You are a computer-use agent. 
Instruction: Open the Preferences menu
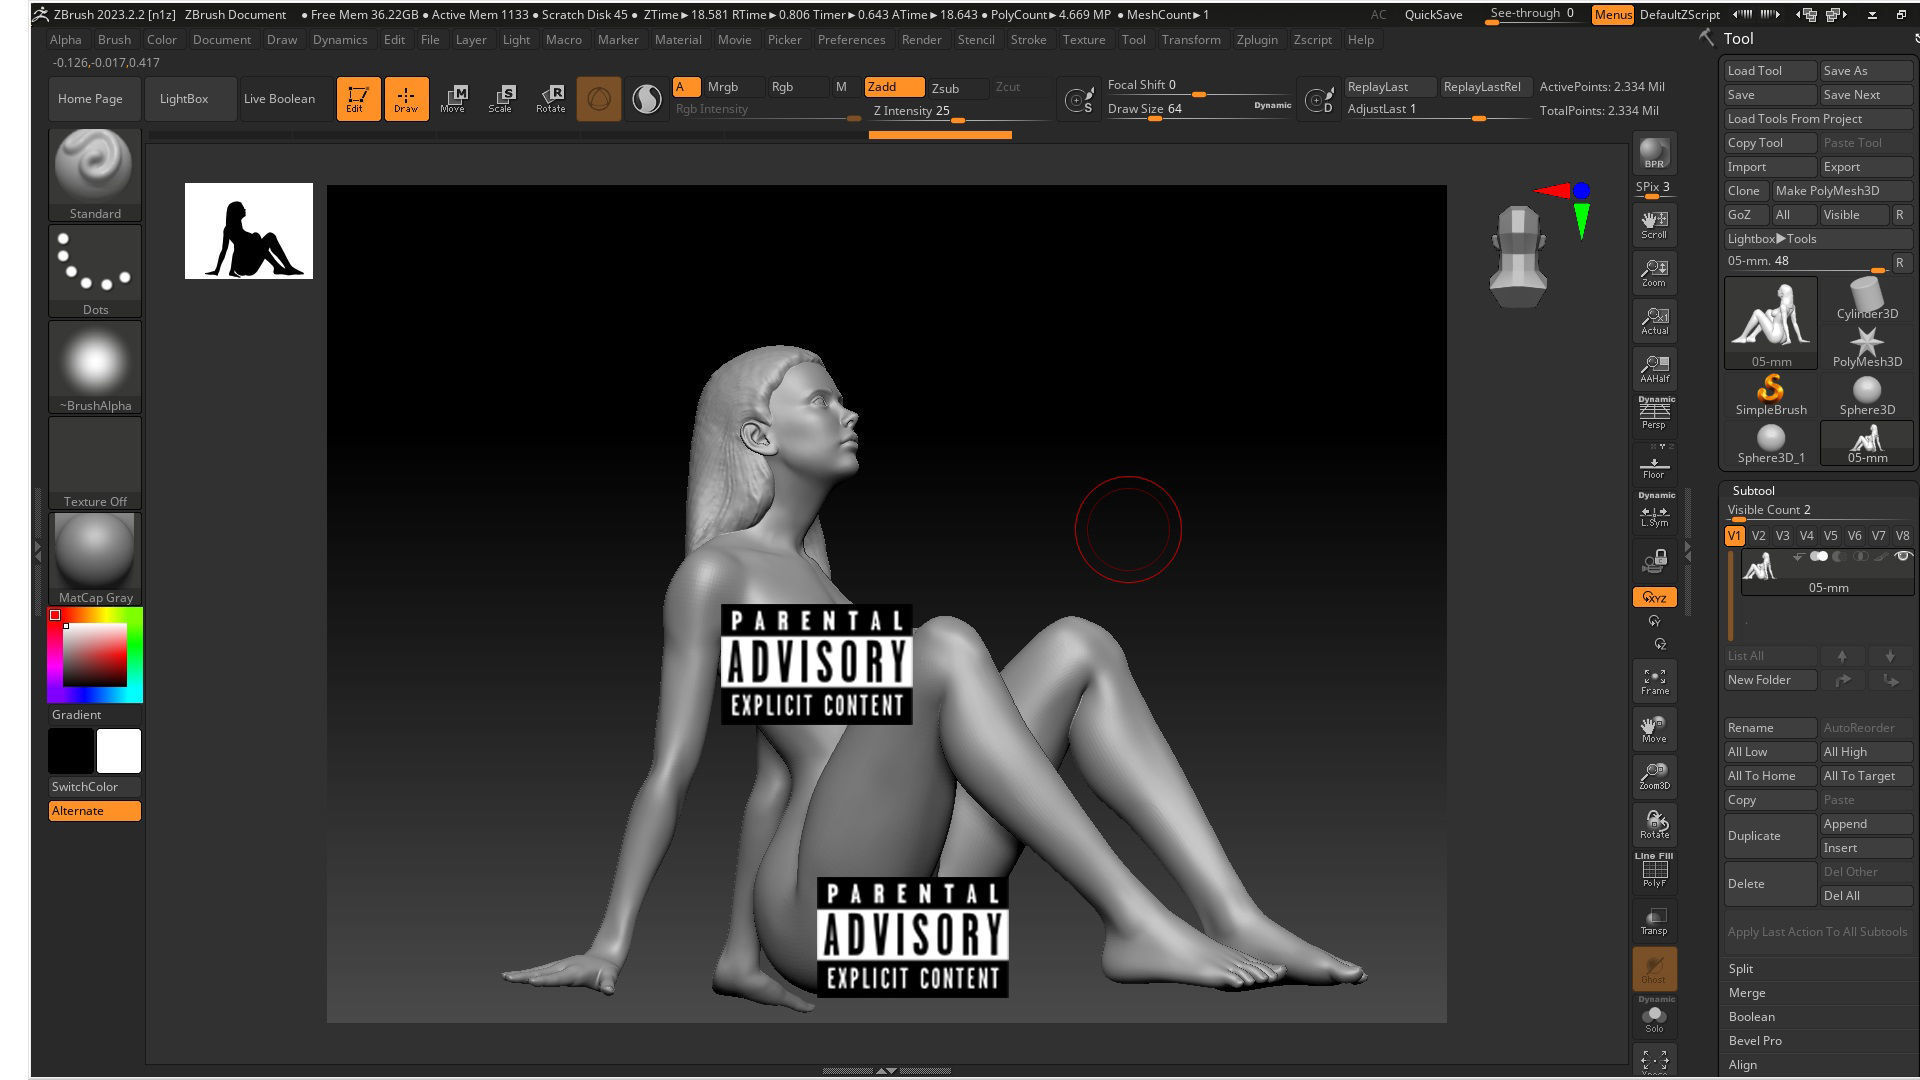point(851,39)
